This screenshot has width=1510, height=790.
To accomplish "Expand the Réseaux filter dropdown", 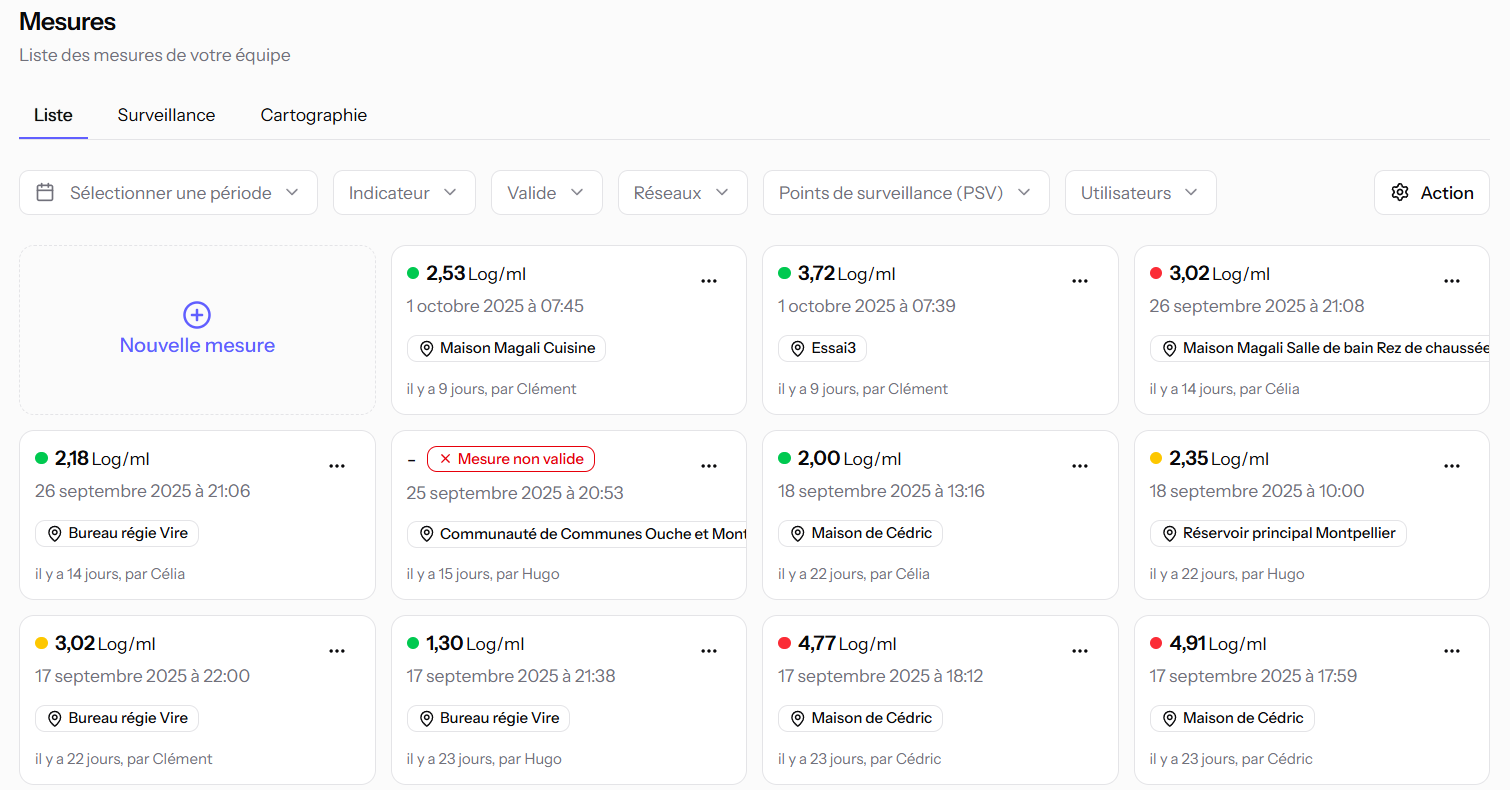I will coord(682,193).
